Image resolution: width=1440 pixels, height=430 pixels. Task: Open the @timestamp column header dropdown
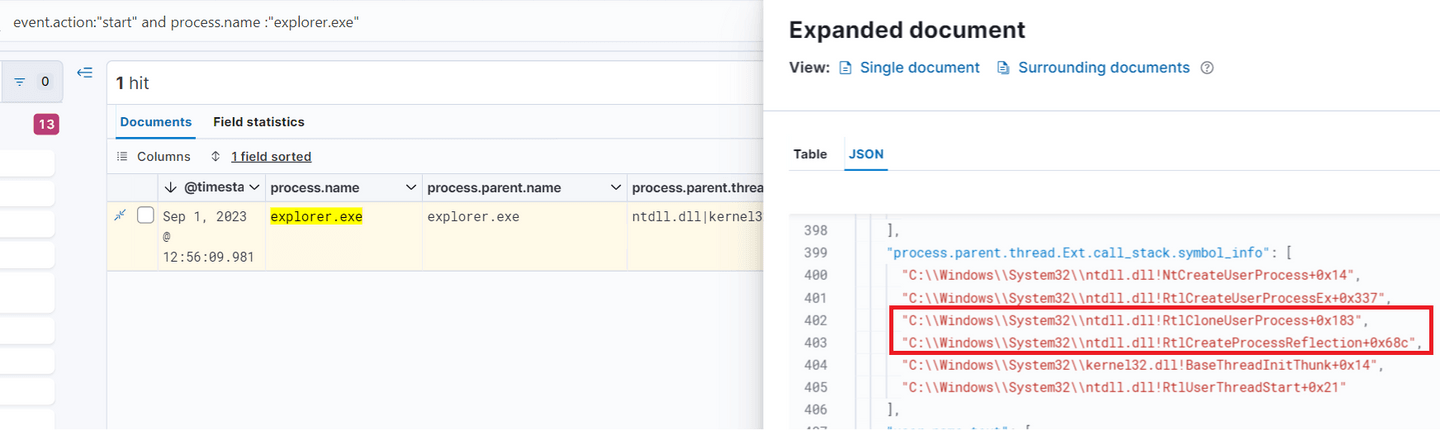point(254,188)
